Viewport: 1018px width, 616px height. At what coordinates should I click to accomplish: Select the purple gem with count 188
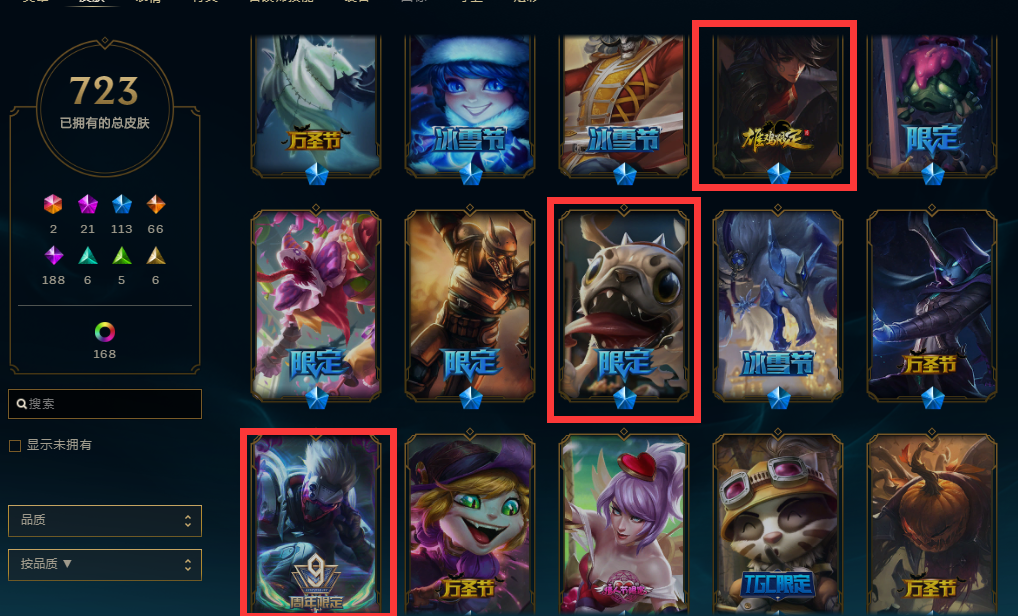(x=53, y=256)
